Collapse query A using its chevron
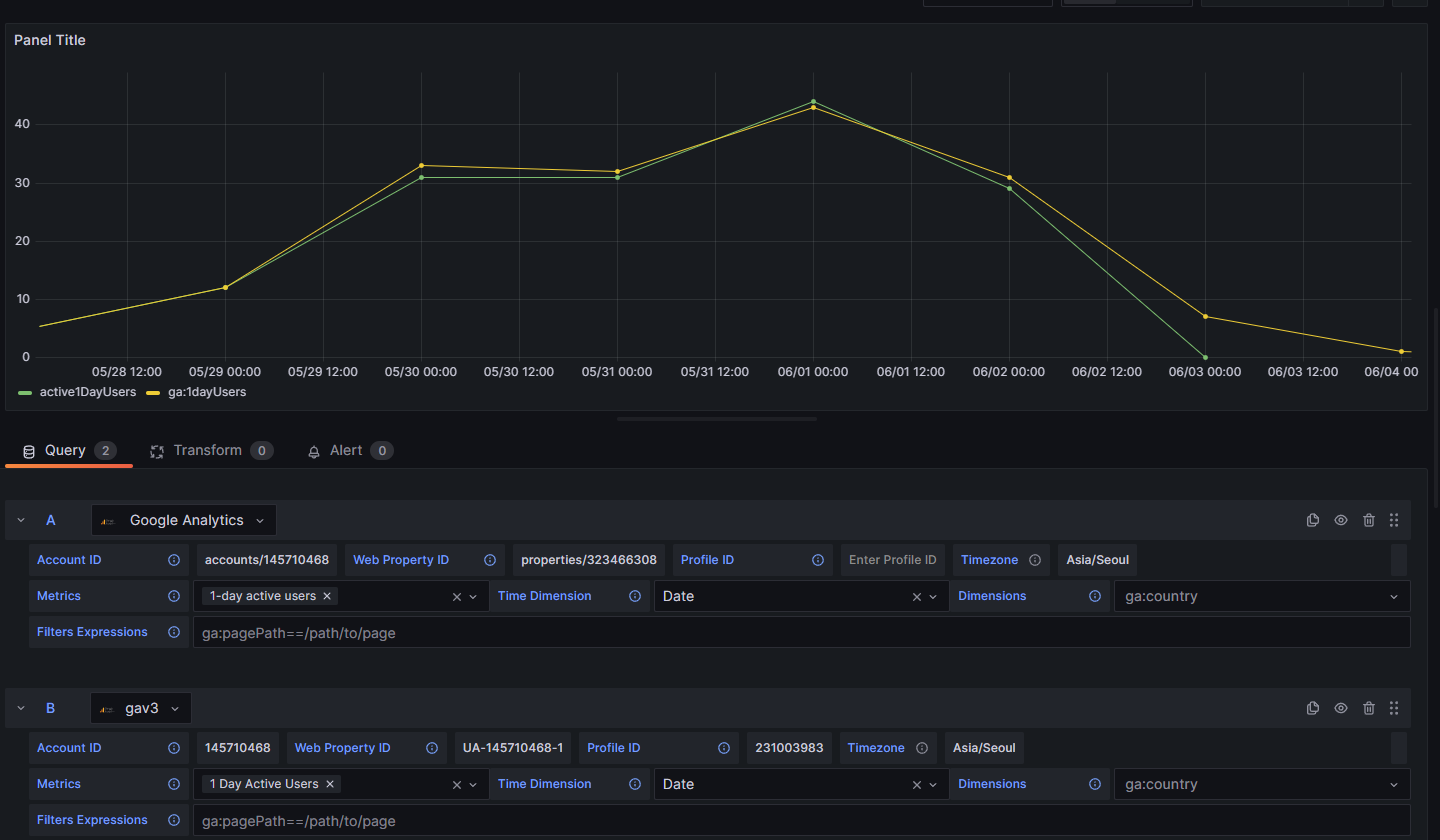 tap(20, 520)
